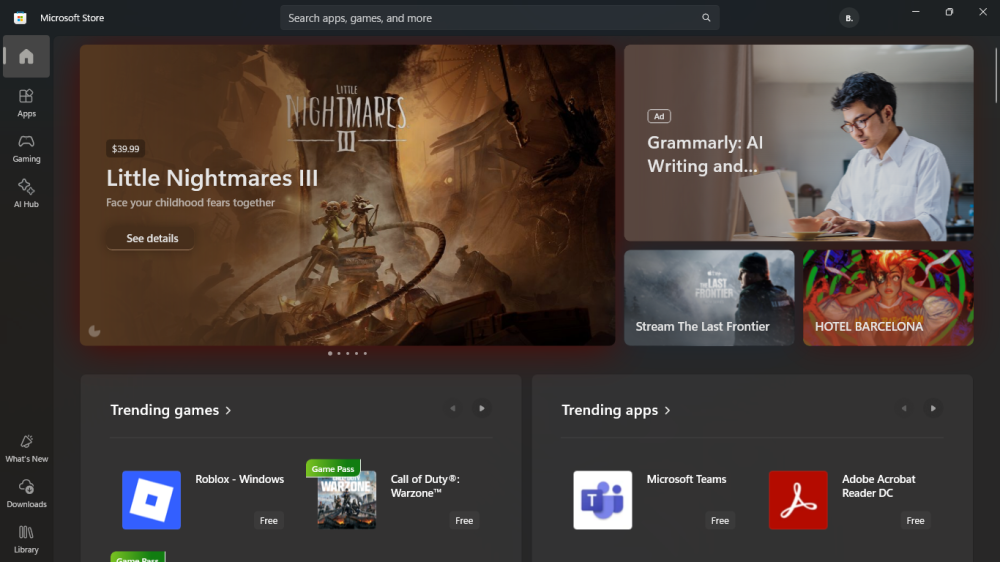1000x562 pixels.
Task: Select the first carousel dot
Action: [x=330, y=353]
